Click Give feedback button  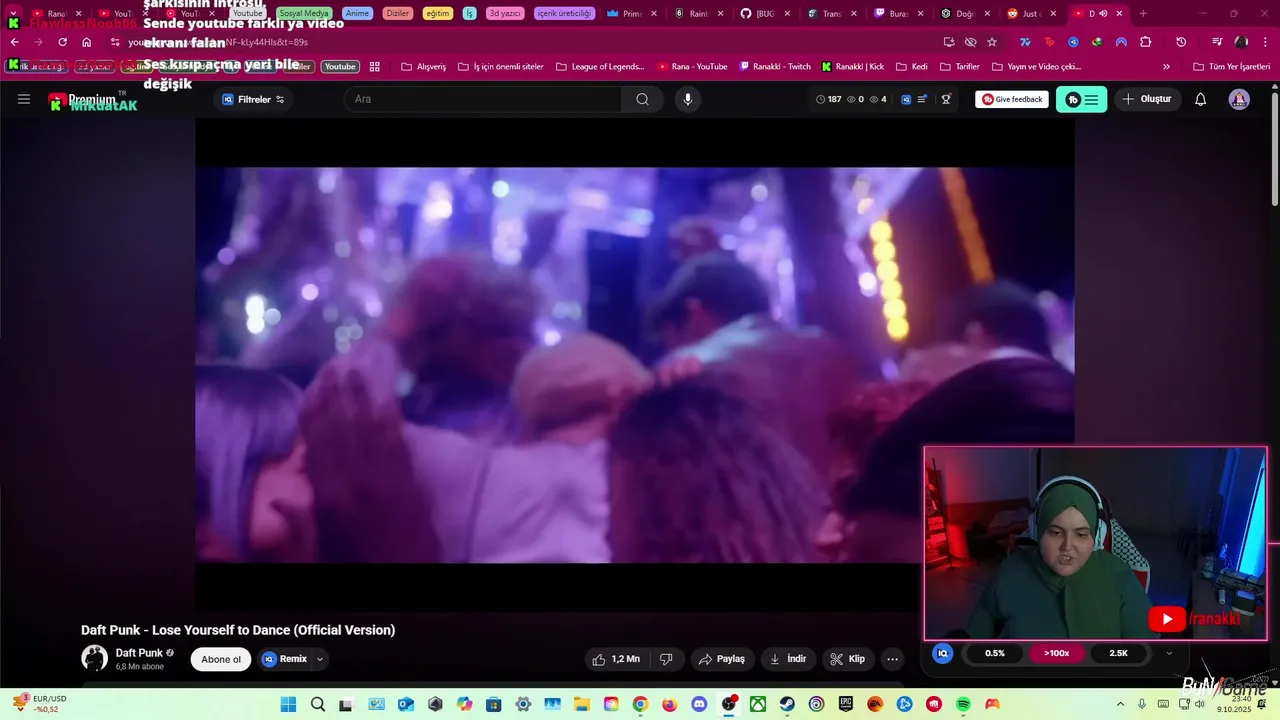click(x=1012, y=99)
